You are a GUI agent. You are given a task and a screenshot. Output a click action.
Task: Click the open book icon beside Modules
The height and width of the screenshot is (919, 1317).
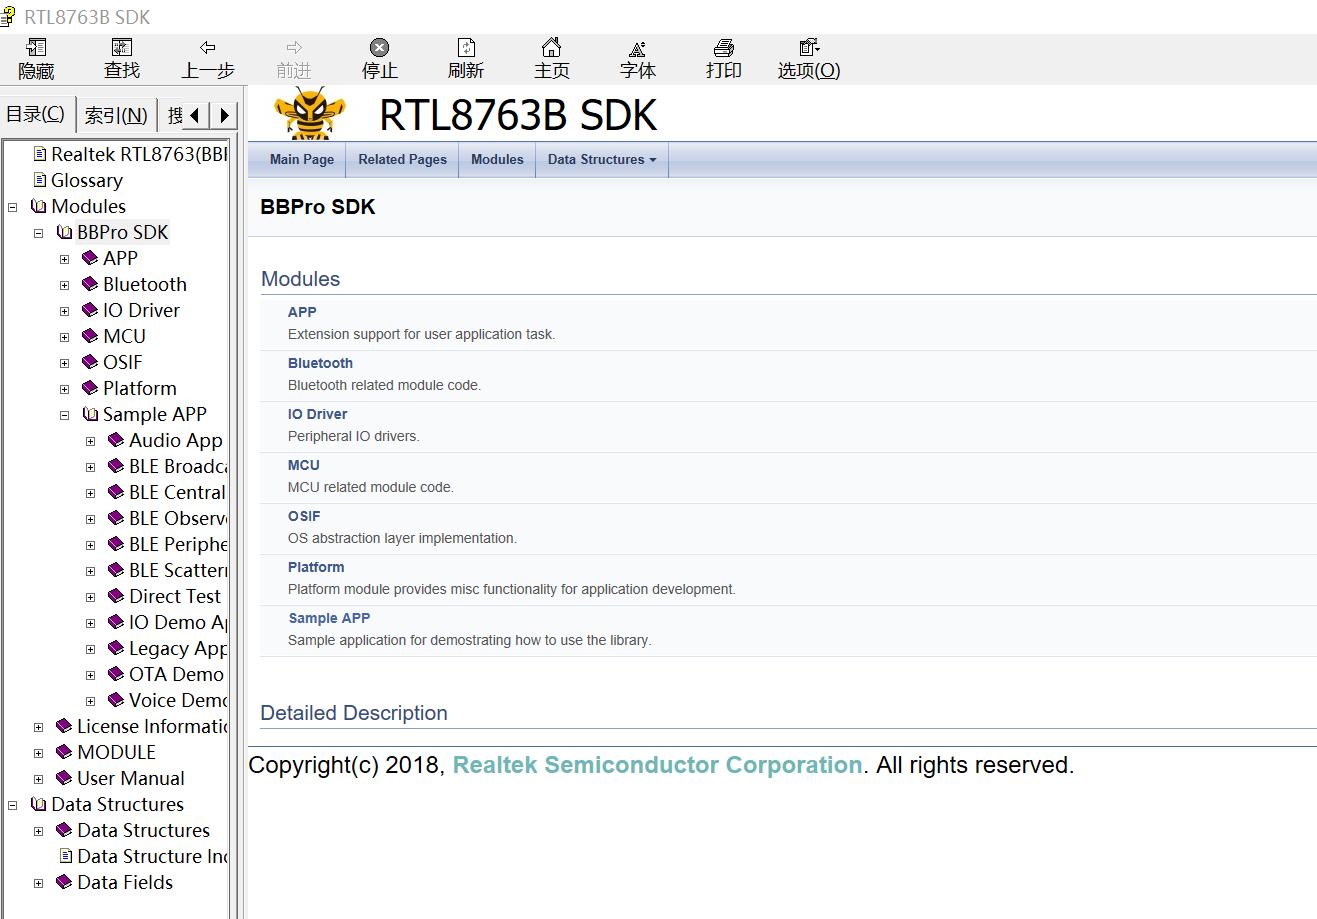39,206
